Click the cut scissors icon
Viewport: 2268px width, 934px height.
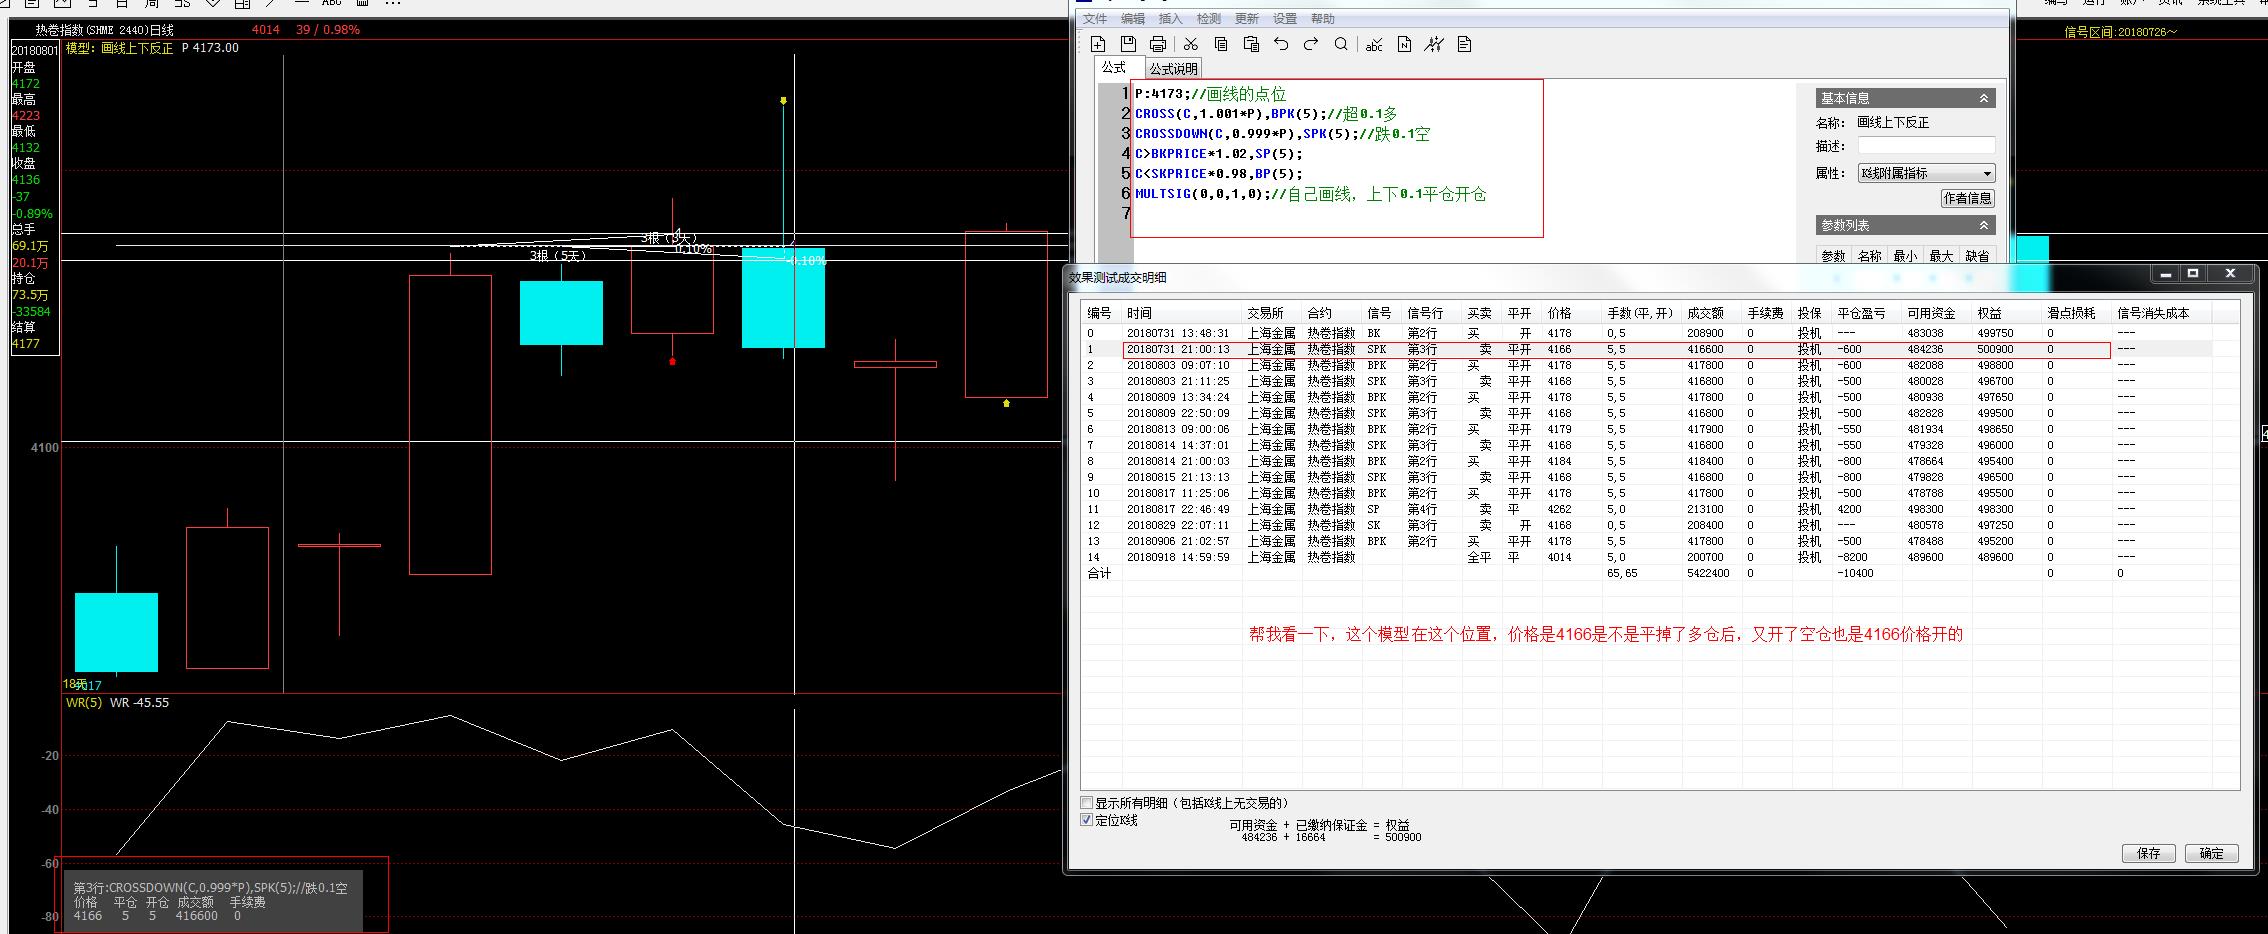point(1191,44)
